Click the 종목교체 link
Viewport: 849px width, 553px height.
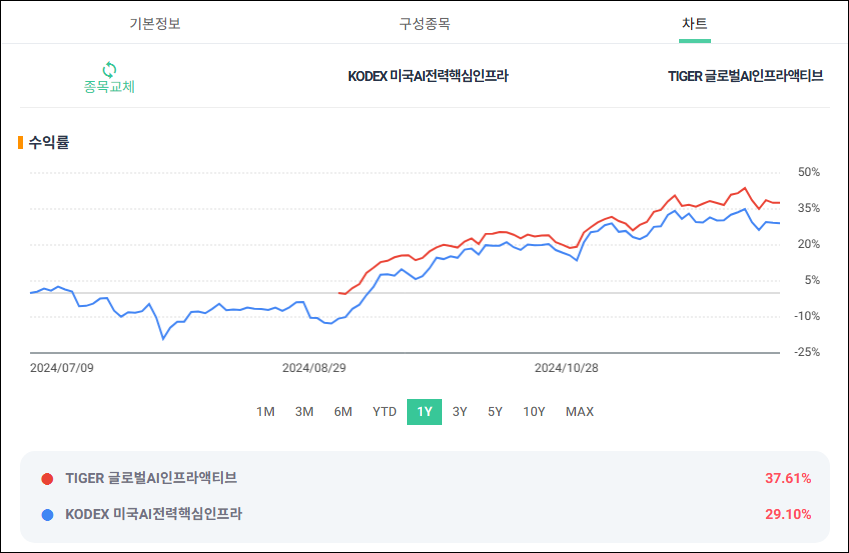[109, 86]
